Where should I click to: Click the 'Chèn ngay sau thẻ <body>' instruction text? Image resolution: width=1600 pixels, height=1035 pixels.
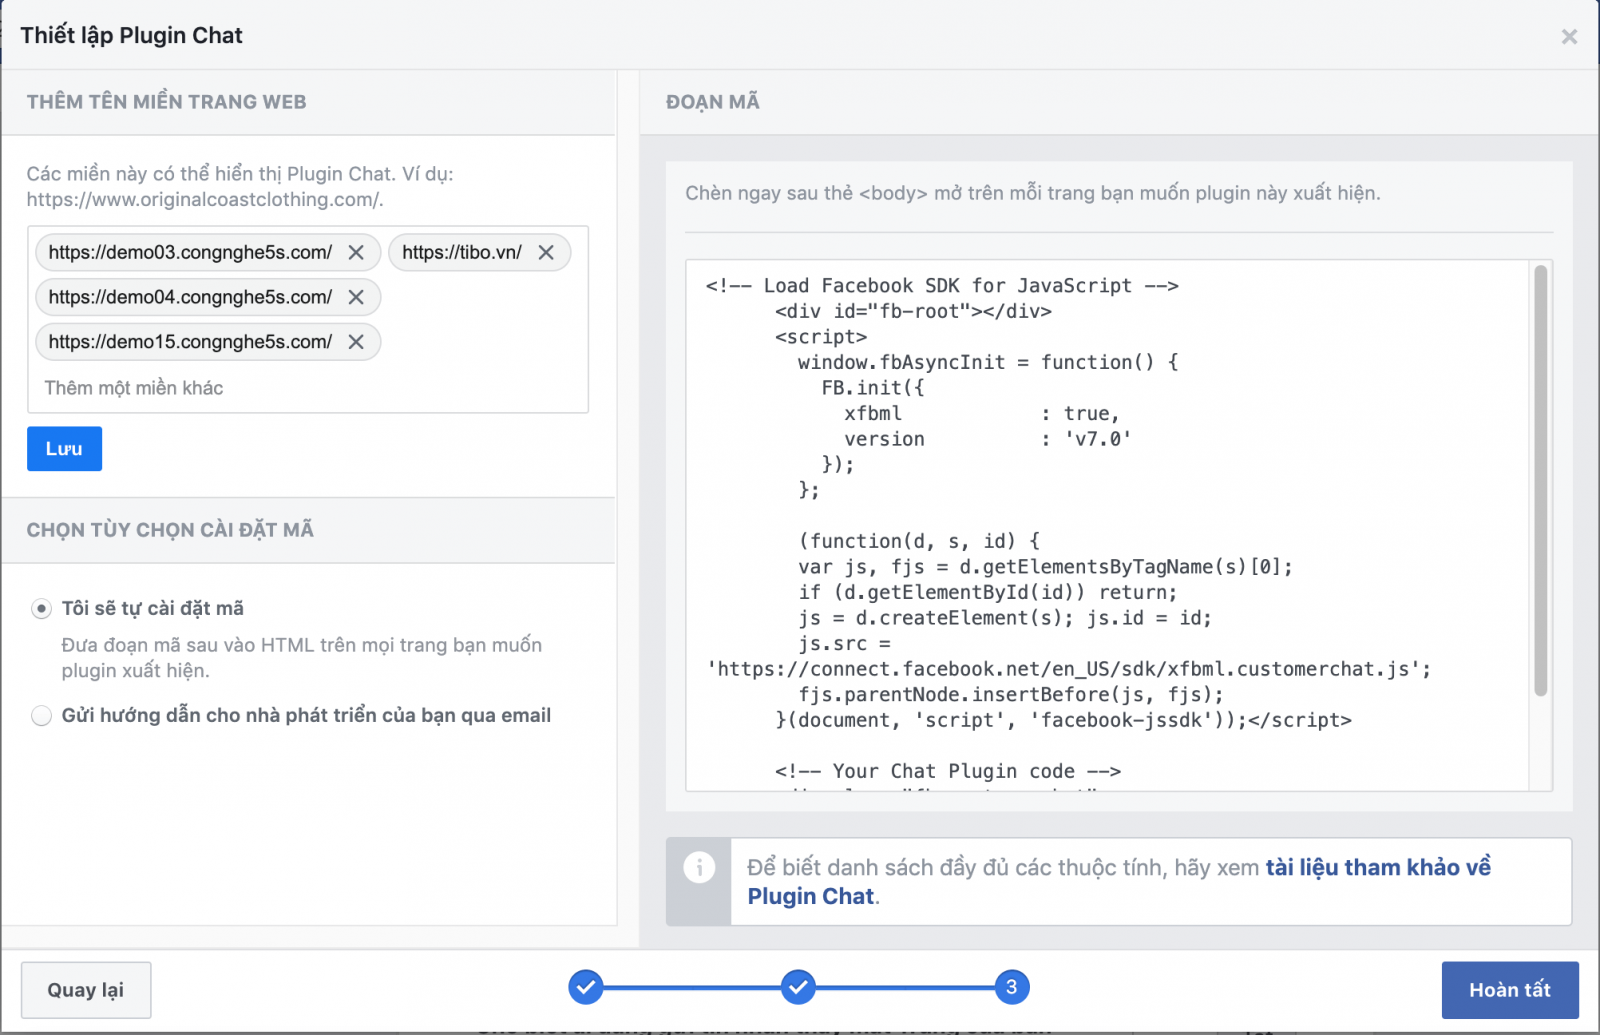[x=1033, y=193]
